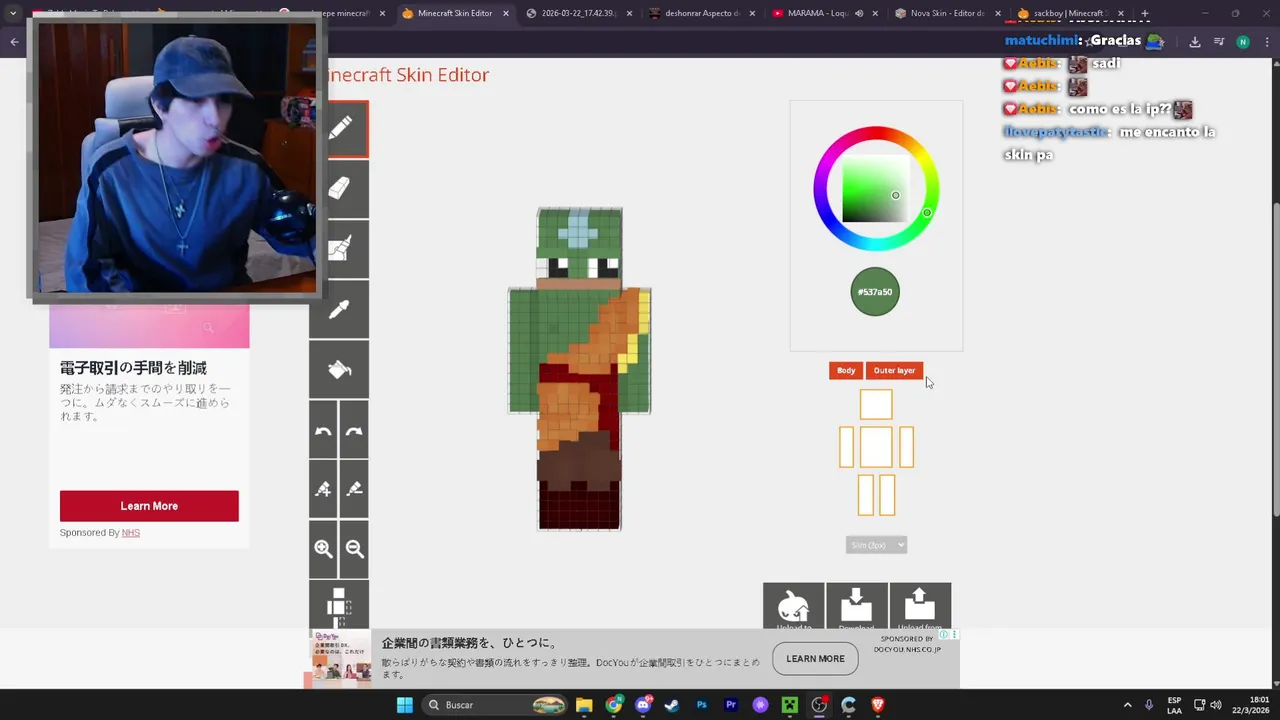
Task: Toggle head part visibility in body diagram
Action: pyautogui.click(x=876, y=405)
